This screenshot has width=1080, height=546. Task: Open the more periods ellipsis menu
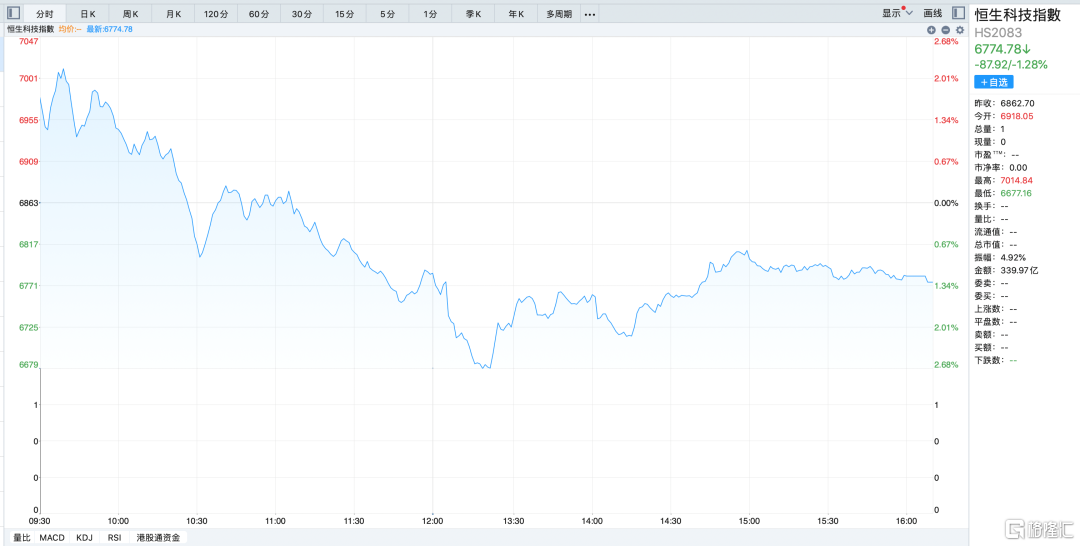click(x=590, y=14)
